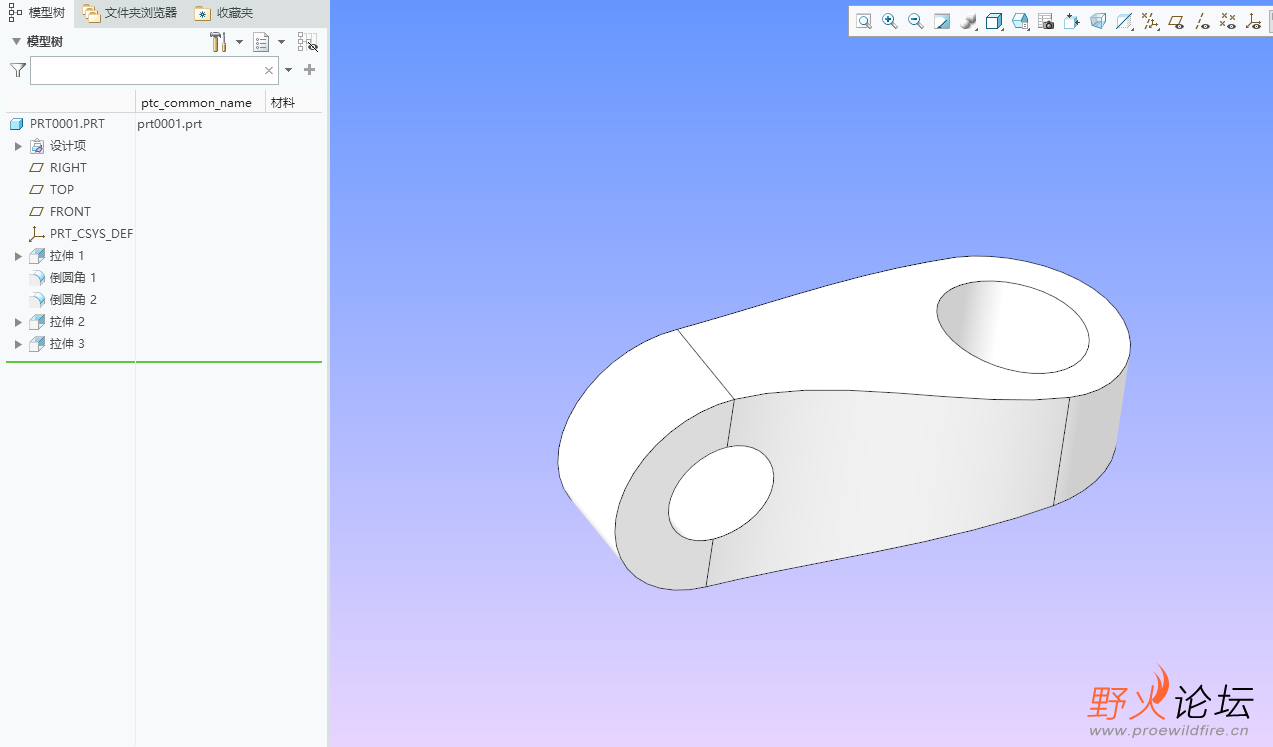This screenshot has height=747, width=1273.
Task: Open the shaded display style icon
Action: click(x=968, y=21)
